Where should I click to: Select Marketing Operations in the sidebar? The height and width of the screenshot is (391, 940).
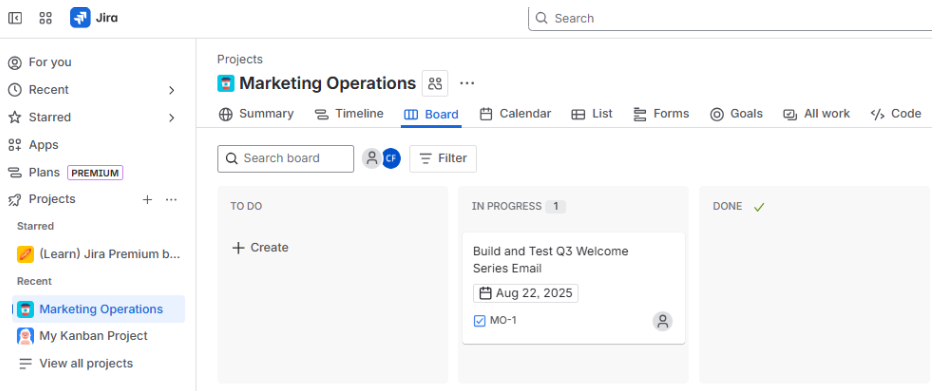click(x=98, y=309)
